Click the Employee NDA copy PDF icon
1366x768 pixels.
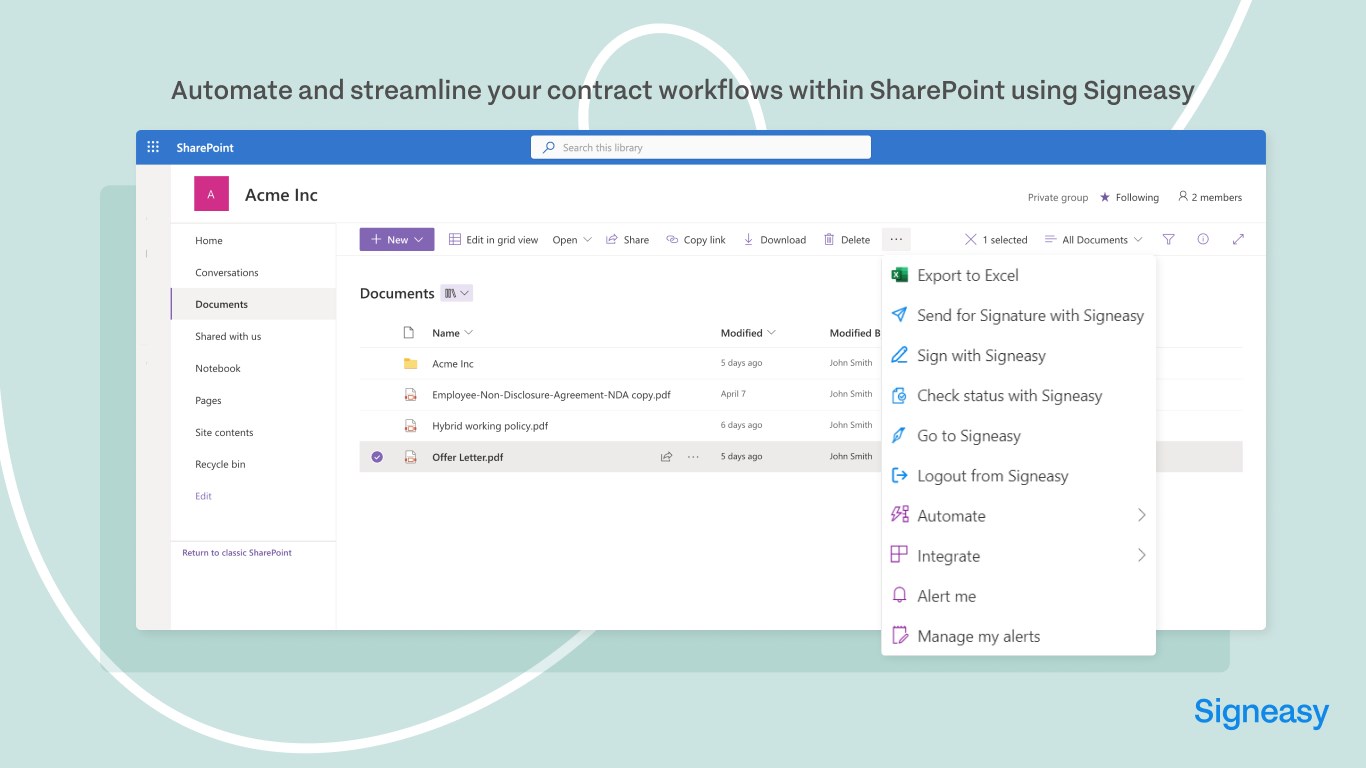point(410,394)
